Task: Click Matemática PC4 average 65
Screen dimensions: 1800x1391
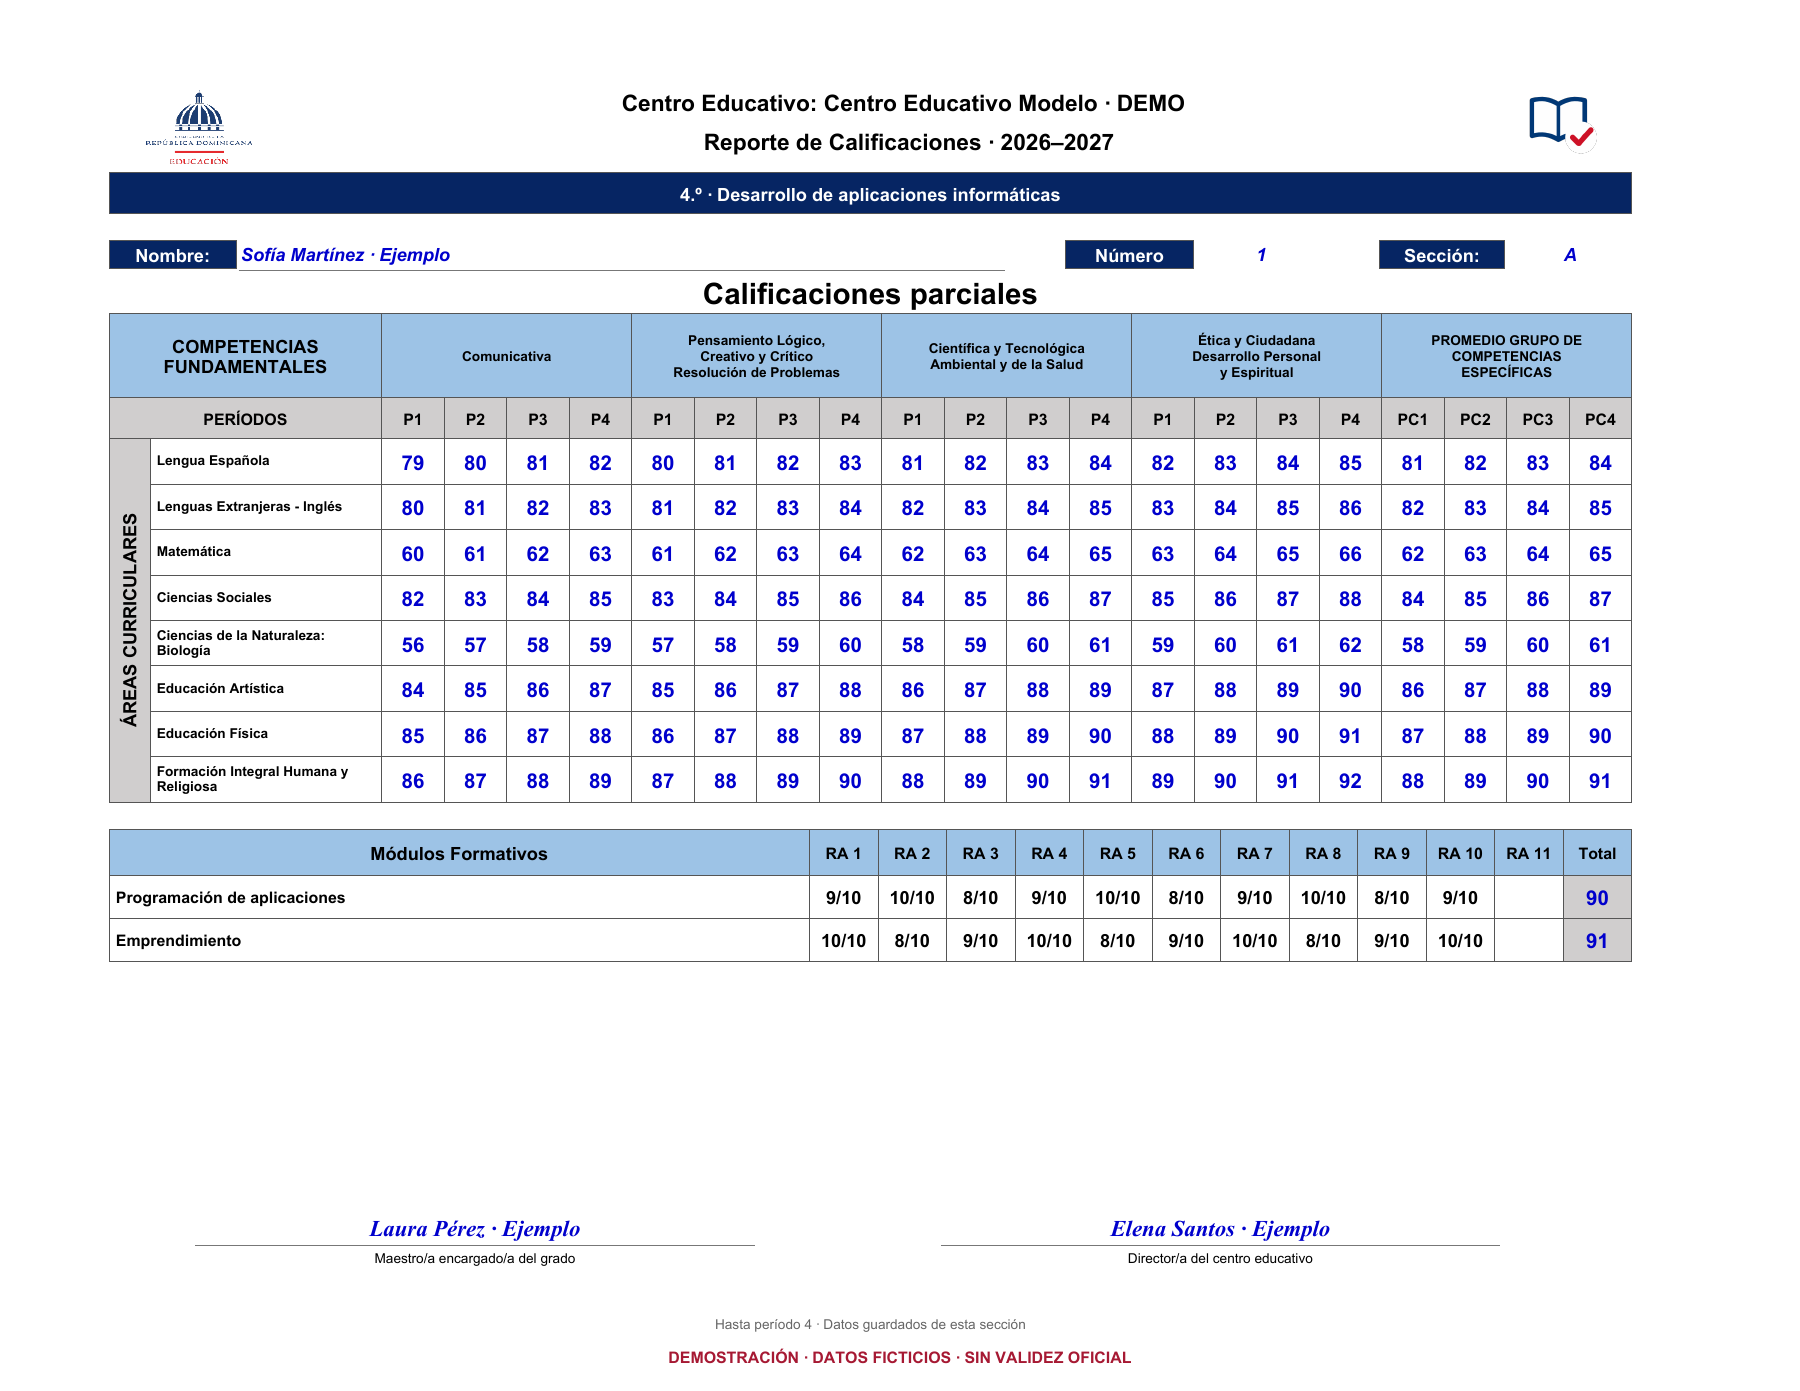Action: pos(1600,554)
